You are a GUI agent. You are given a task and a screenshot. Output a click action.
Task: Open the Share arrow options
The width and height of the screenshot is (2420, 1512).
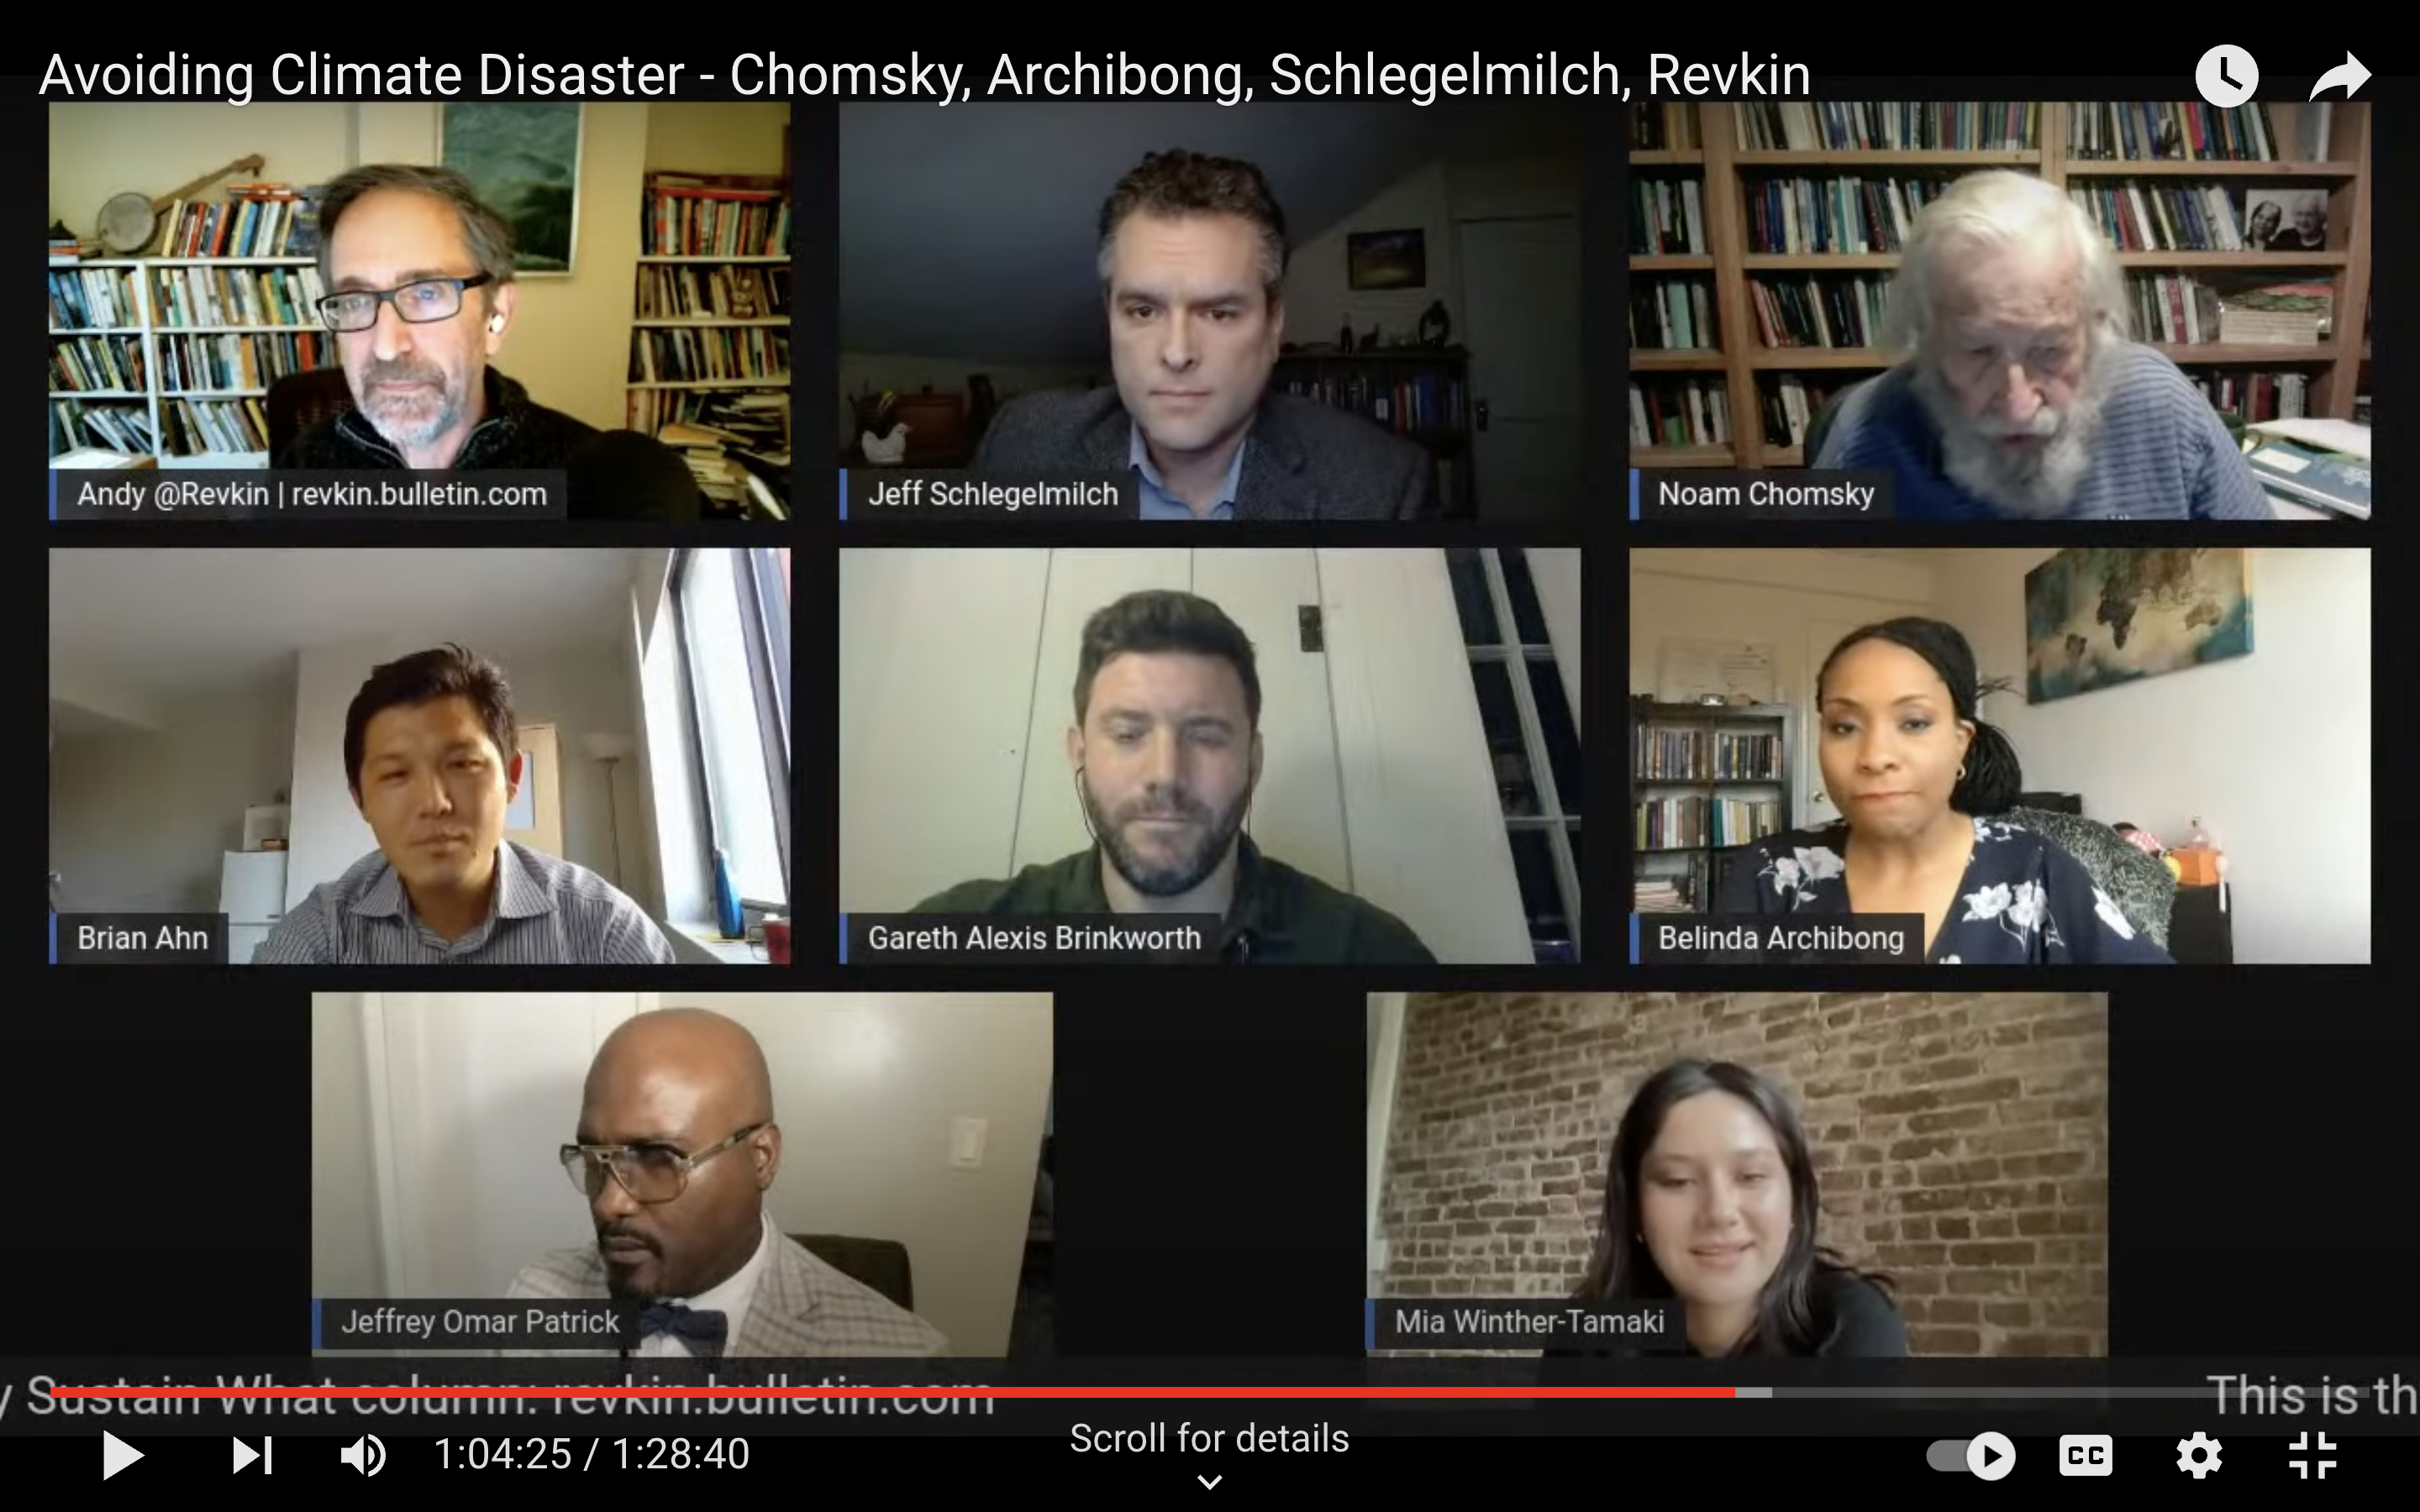(x=2340, y=76)
